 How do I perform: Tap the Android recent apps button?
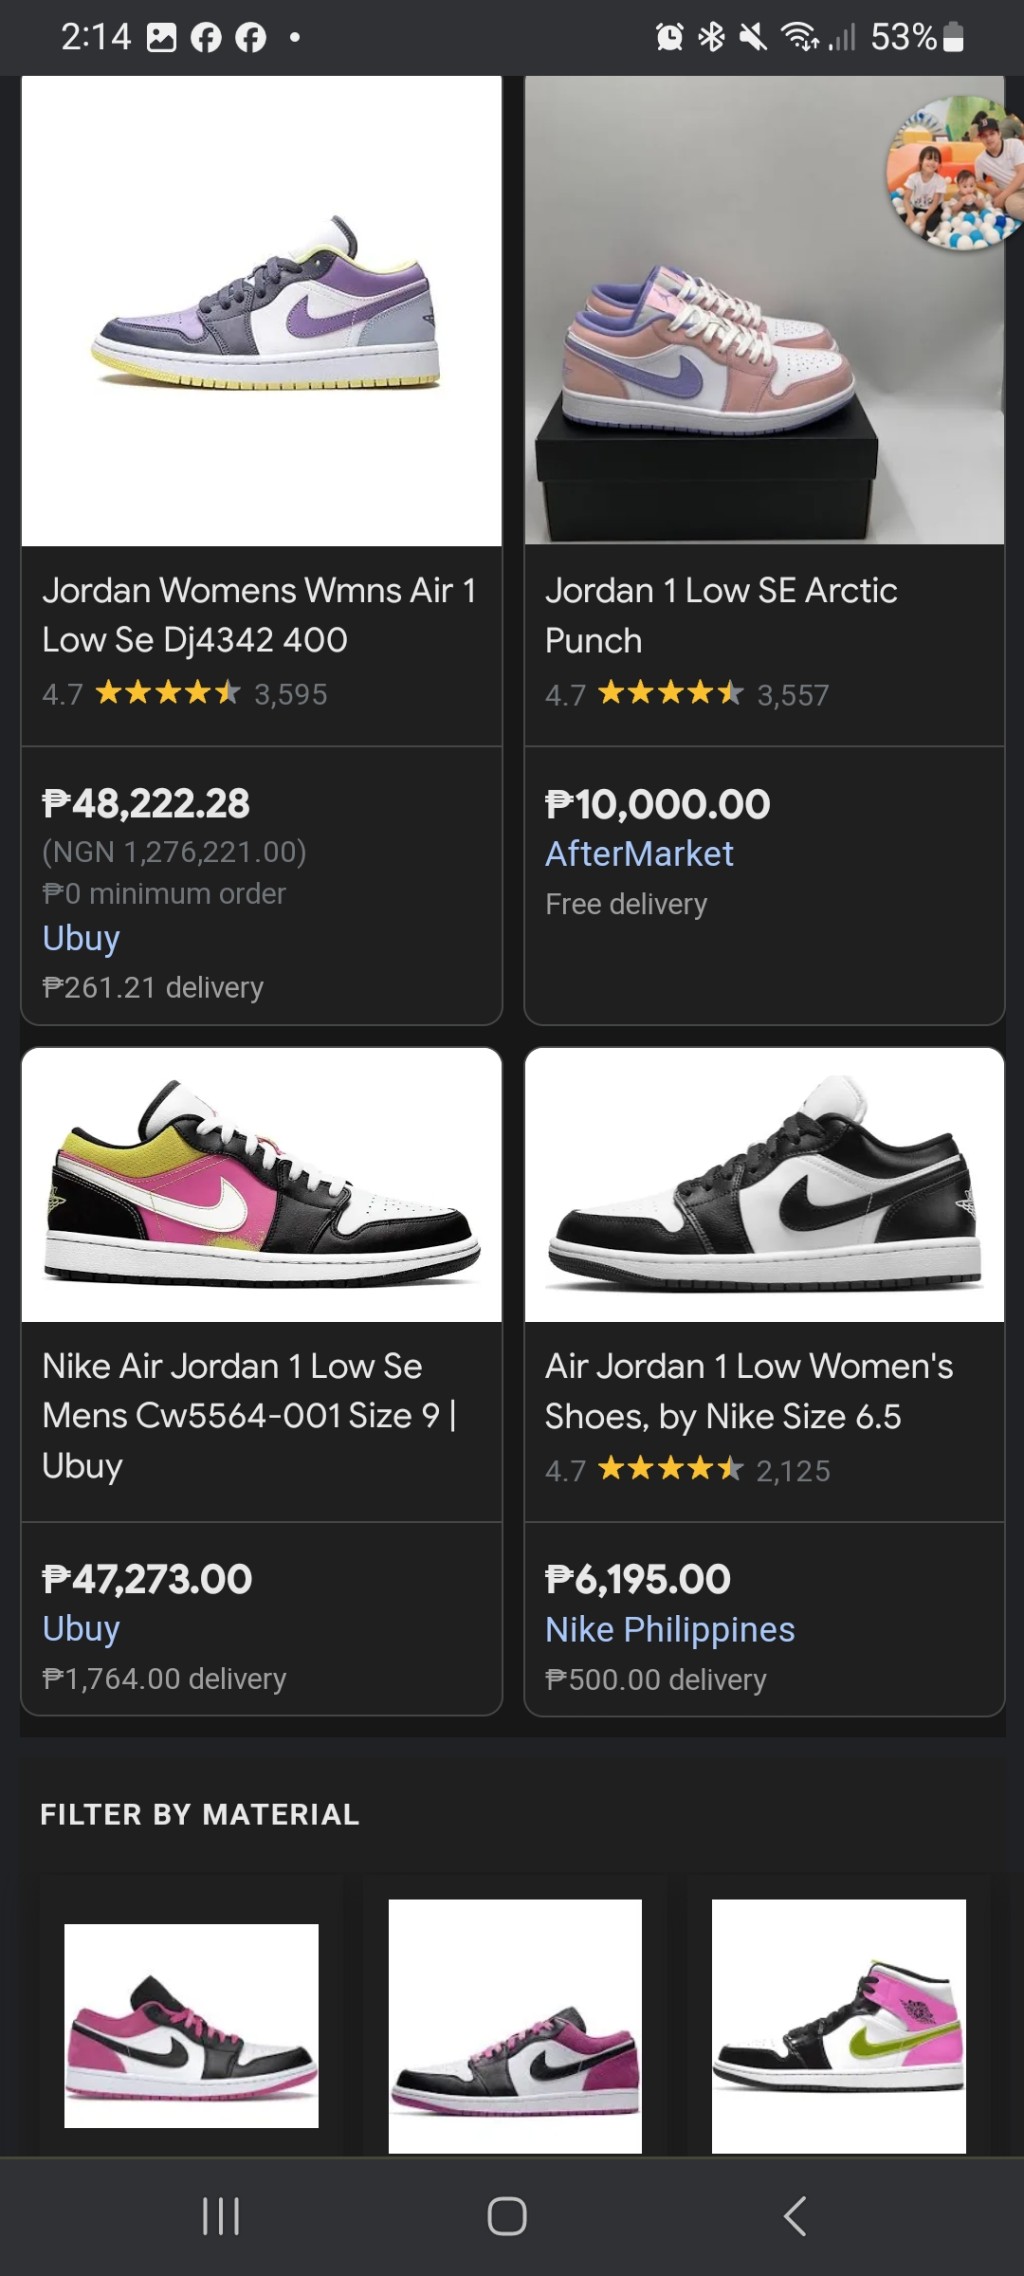[221, 2216]
